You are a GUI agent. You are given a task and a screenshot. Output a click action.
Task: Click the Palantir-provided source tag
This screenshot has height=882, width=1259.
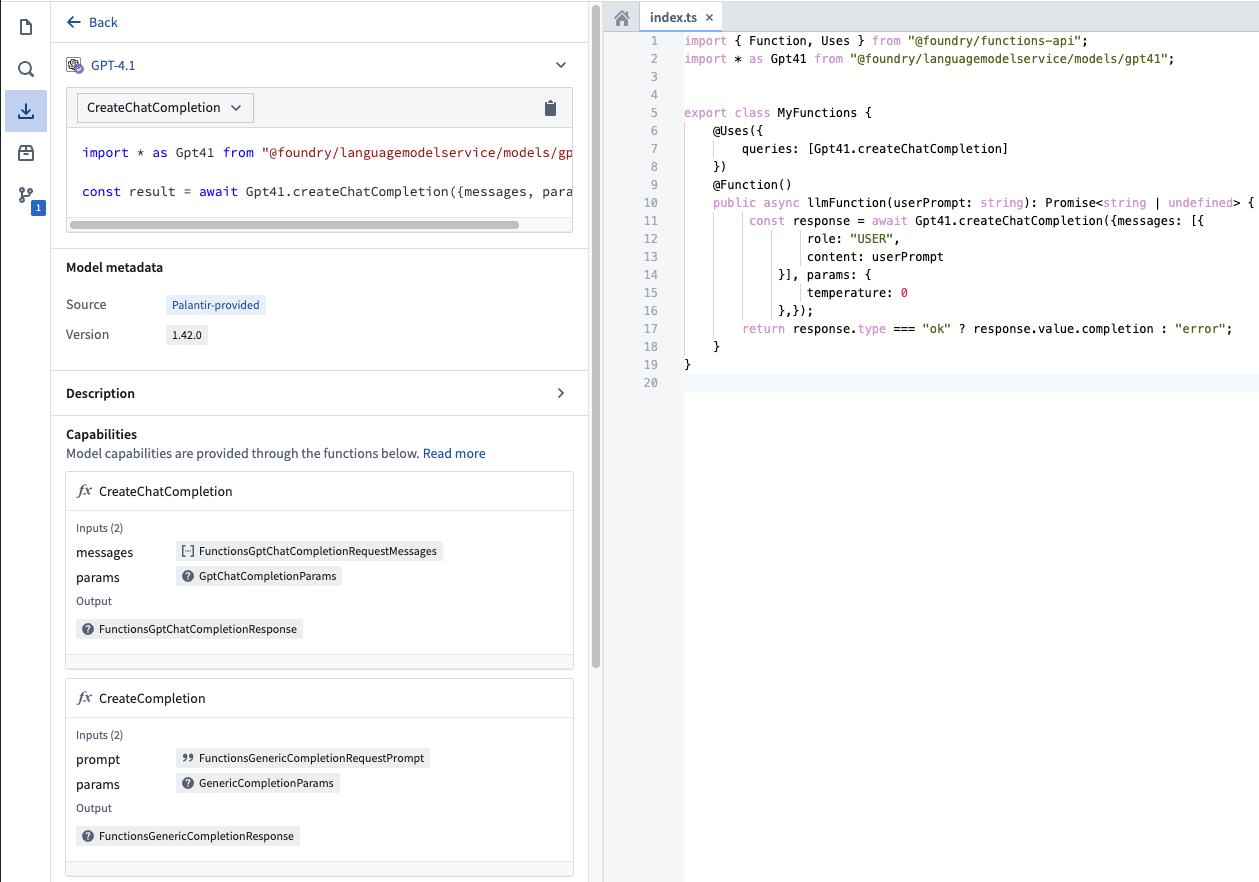pos(216,305)
